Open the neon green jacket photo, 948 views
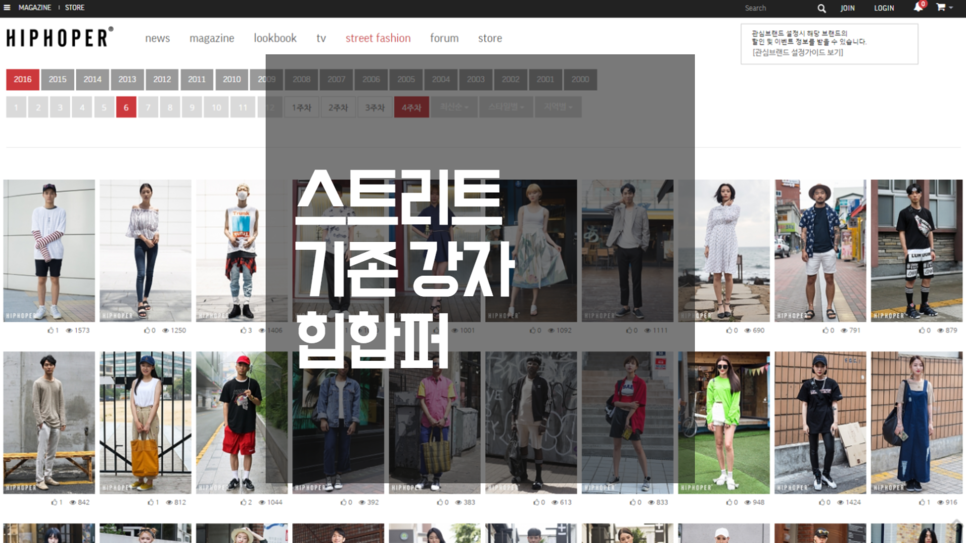This screenshot has width=966, height=543. point(724,423)
